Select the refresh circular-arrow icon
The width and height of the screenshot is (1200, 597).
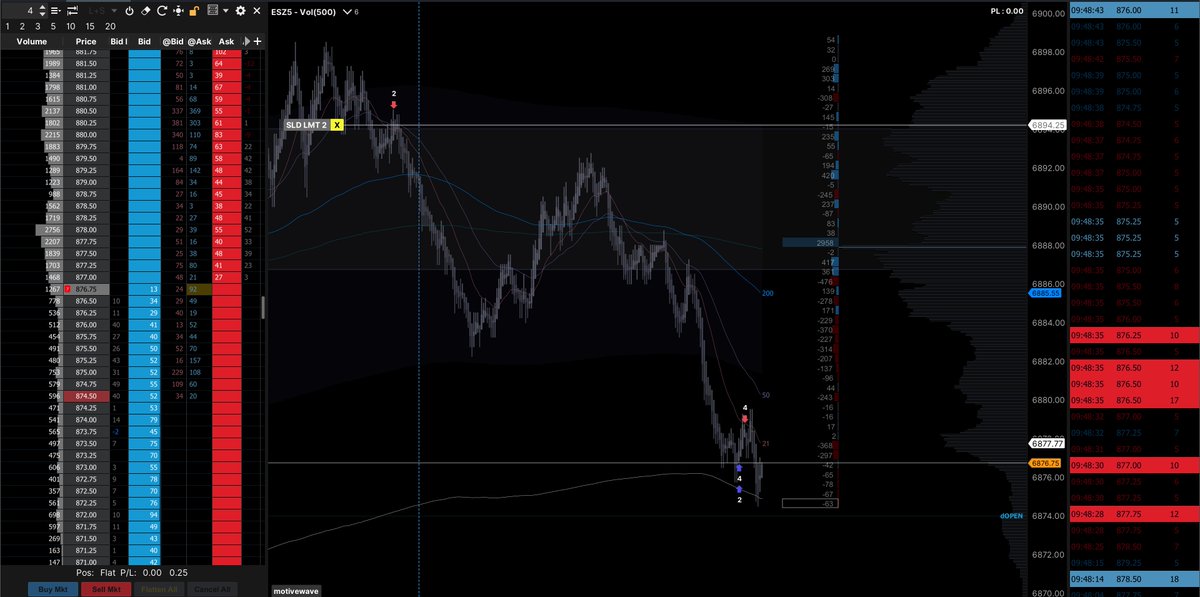(x=162, y=11)
